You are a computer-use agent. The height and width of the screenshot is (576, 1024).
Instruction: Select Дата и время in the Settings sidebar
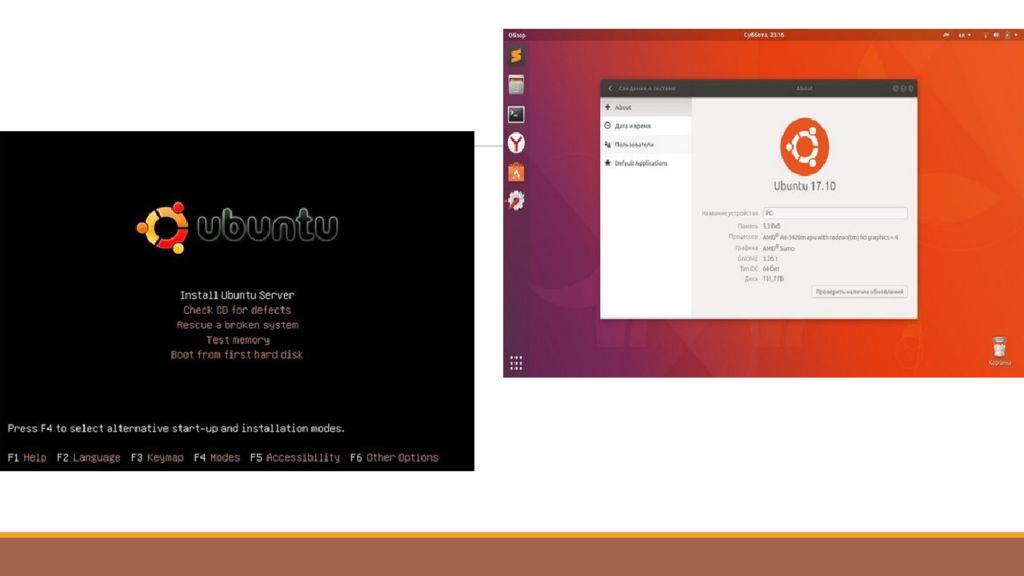click(x=646, y=125)
